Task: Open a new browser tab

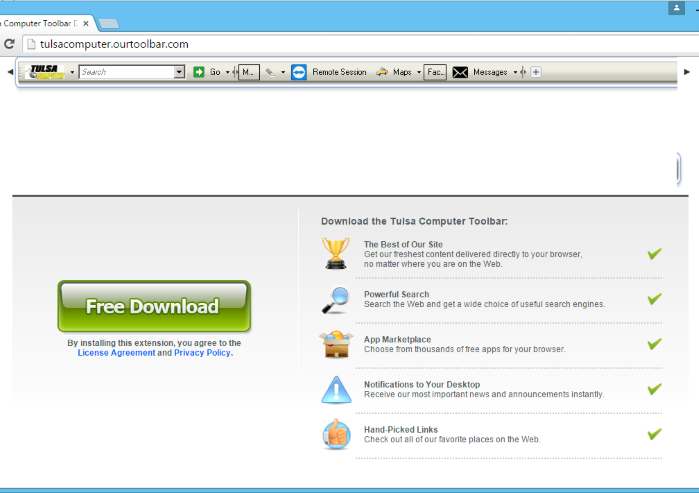Action: point(109,23)
